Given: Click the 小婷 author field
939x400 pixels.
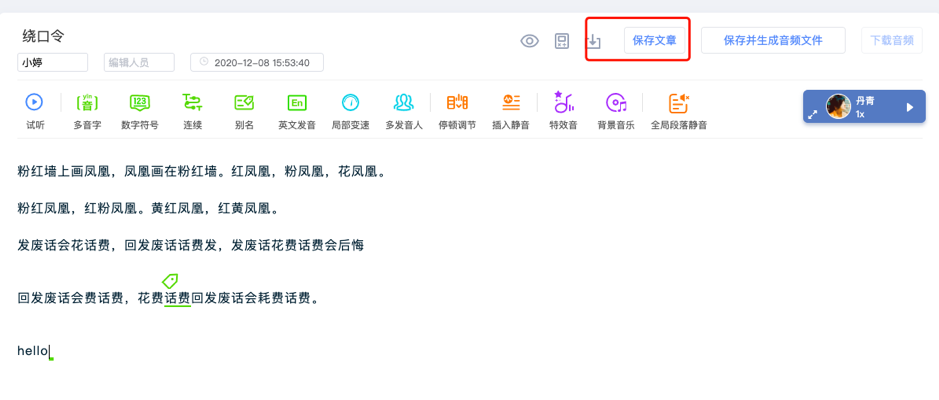Looking at the screenshot, I should tap(53, 62).
